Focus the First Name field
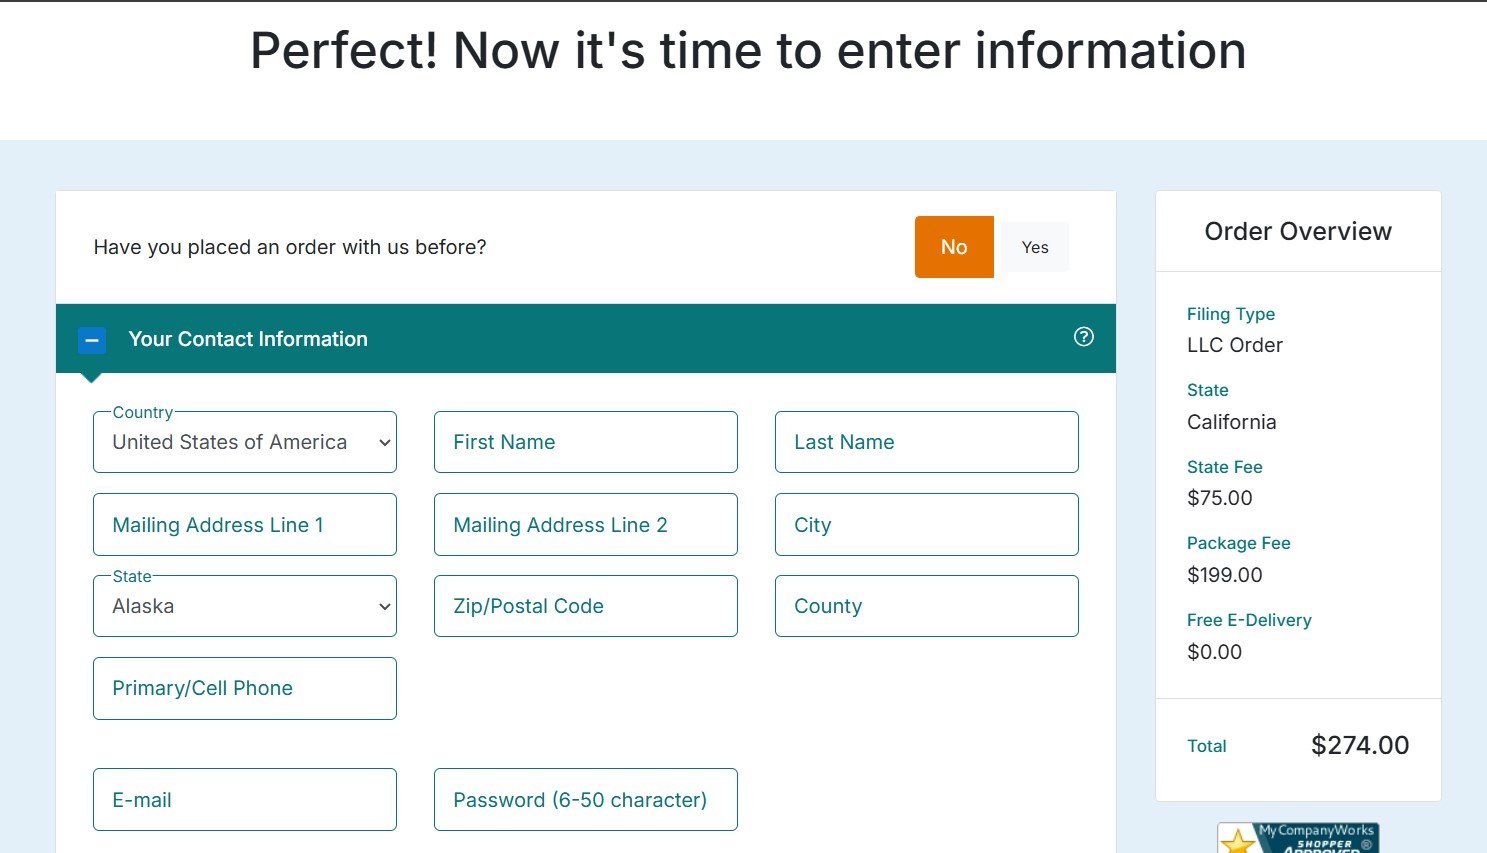1487x853 pixels. point(586,442)
